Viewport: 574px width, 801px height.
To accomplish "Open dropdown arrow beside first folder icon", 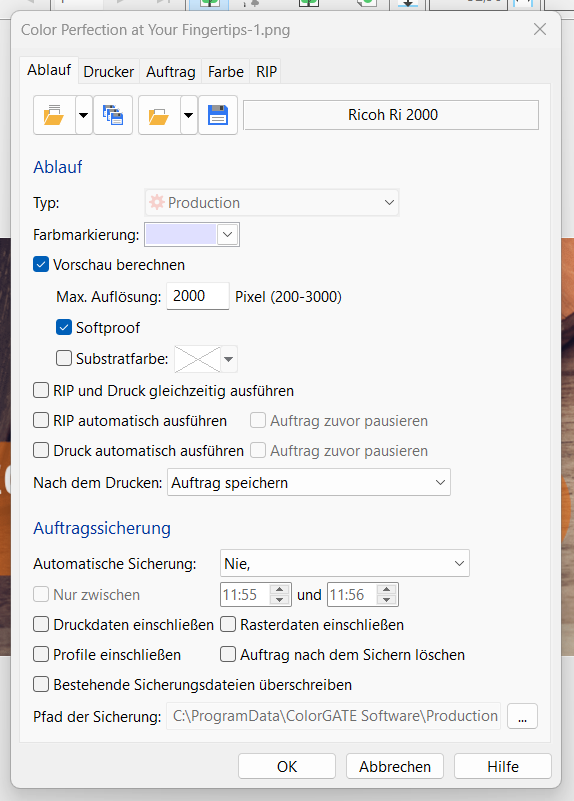I will (x=84, y=115).
